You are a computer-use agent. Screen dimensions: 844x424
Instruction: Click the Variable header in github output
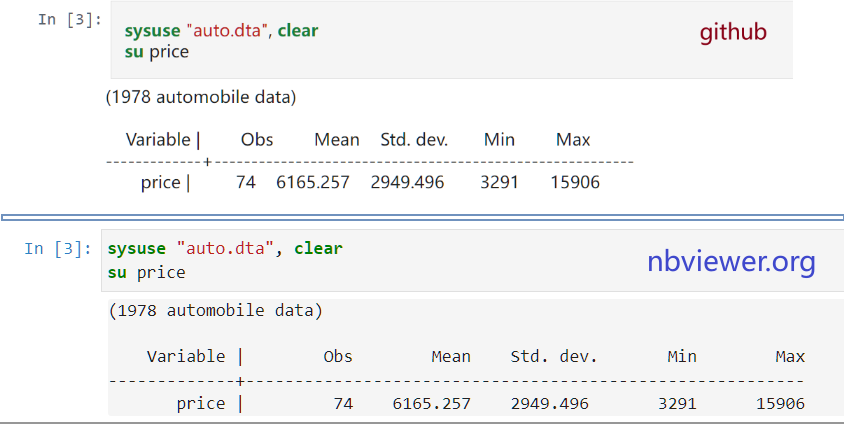tap(158, 140)
